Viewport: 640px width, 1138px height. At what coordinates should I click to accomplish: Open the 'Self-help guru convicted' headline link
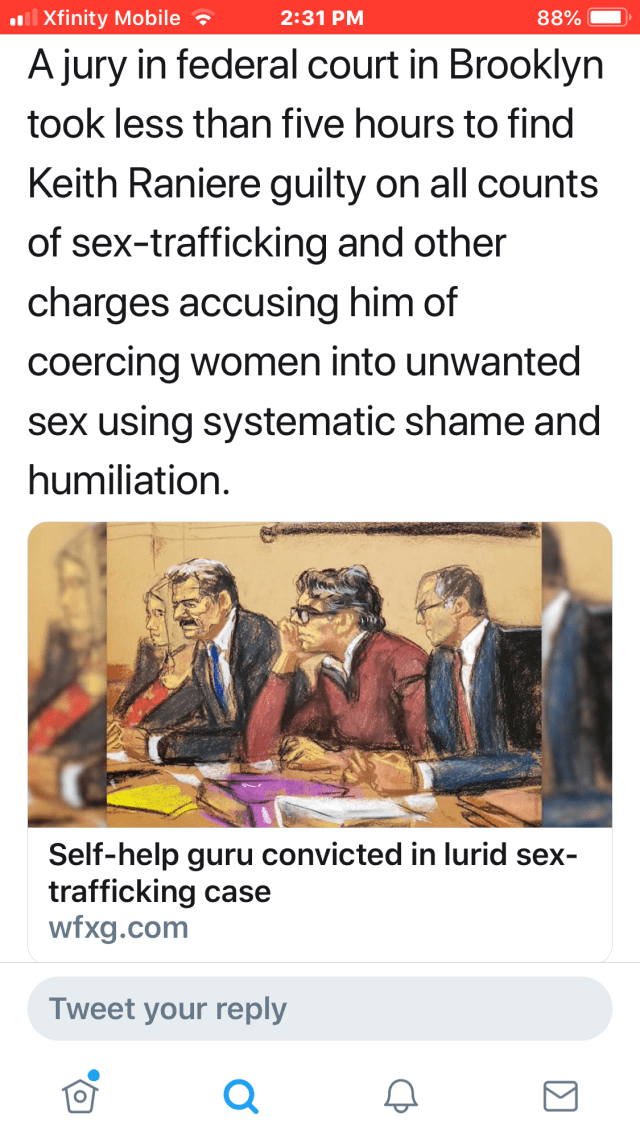313,872
